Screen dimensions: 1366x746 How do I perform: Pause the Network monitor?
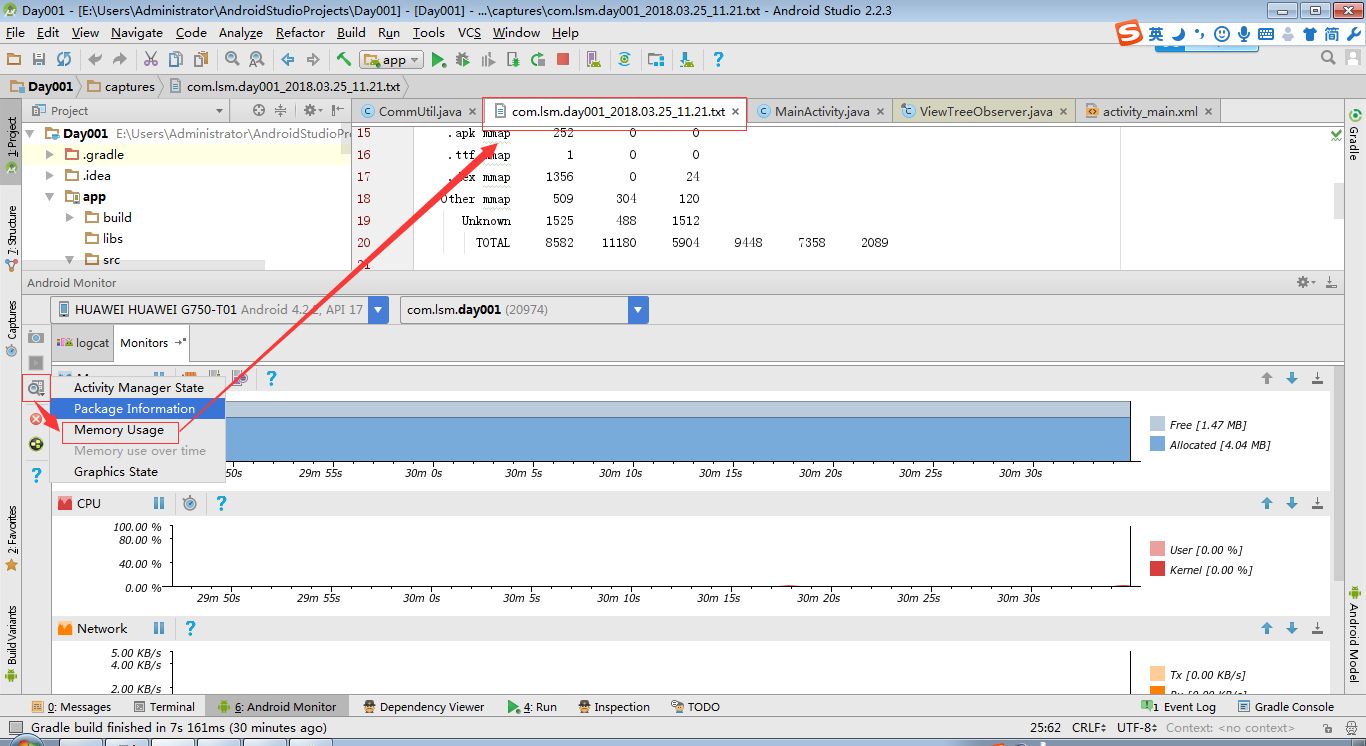point(159,628)
